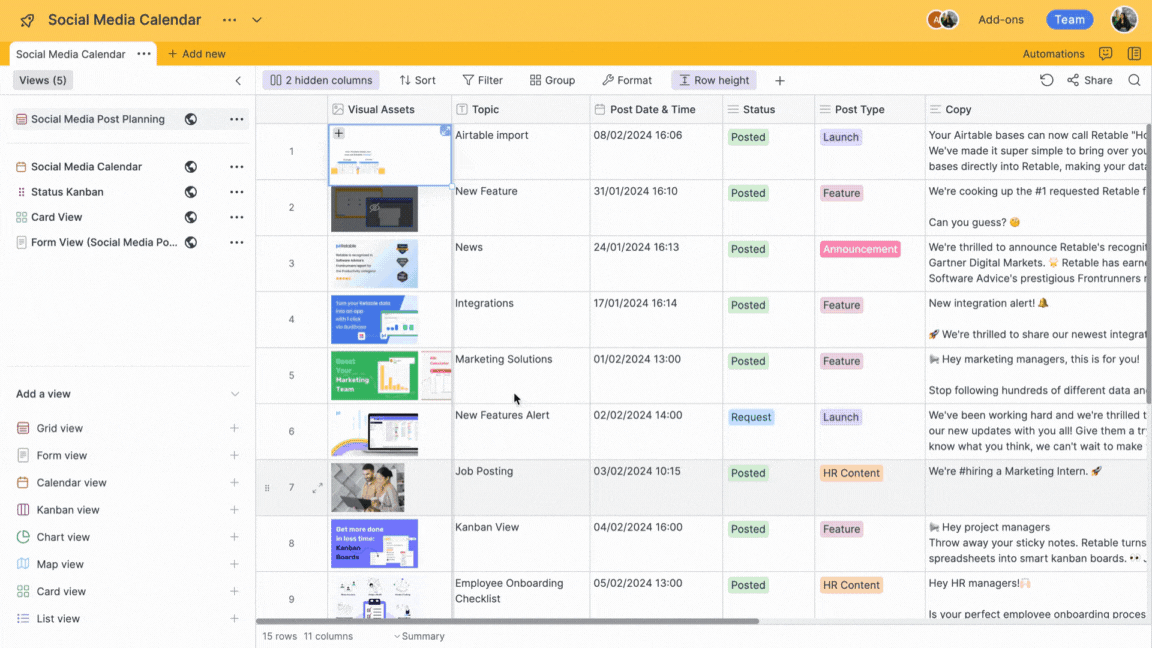Collapse the views sidebar with arrow

tap(238, 81)
